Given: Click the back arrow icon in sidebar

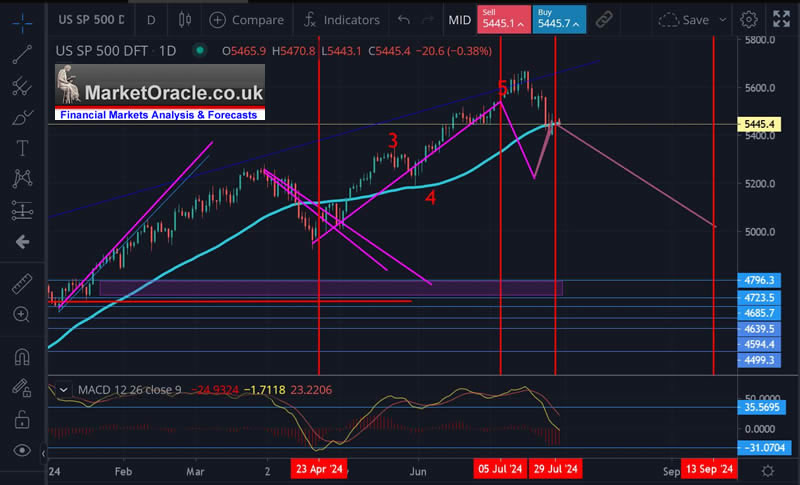Looking at the screenshot, I should [x=22, y=241].
